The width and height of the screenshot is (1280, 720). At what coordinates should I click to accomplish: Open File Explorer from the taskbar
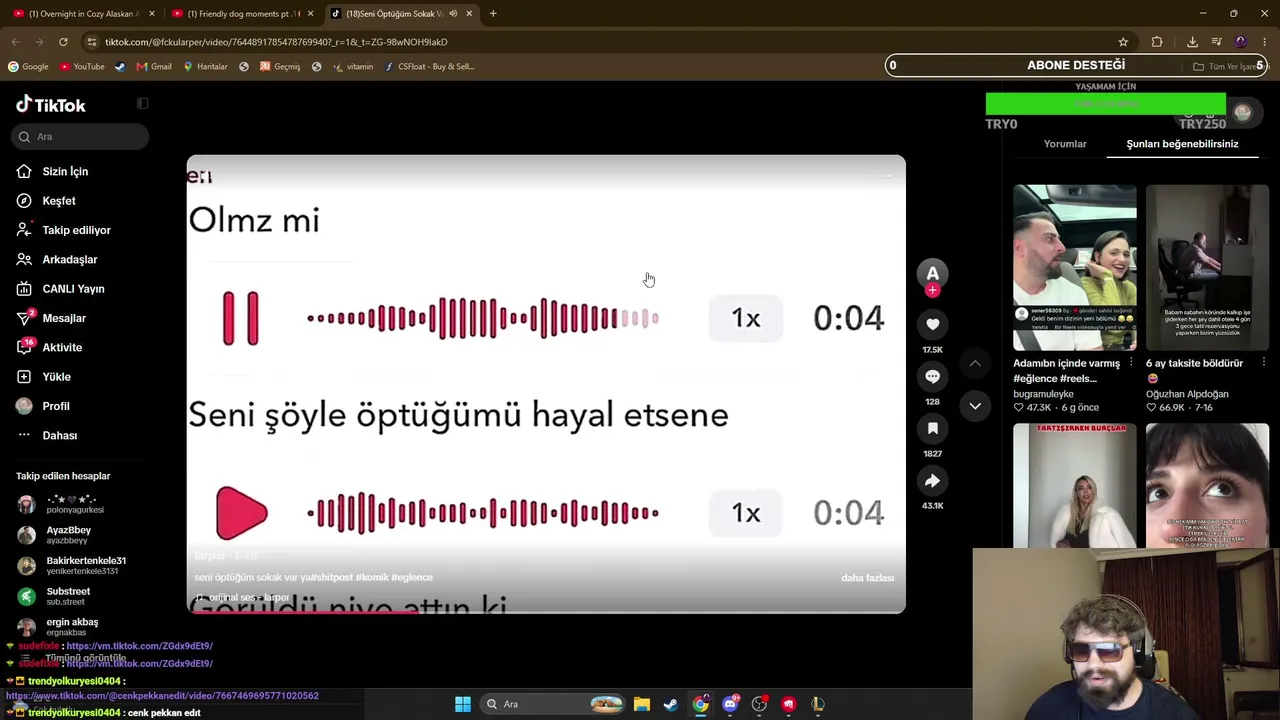click(642, 704)
